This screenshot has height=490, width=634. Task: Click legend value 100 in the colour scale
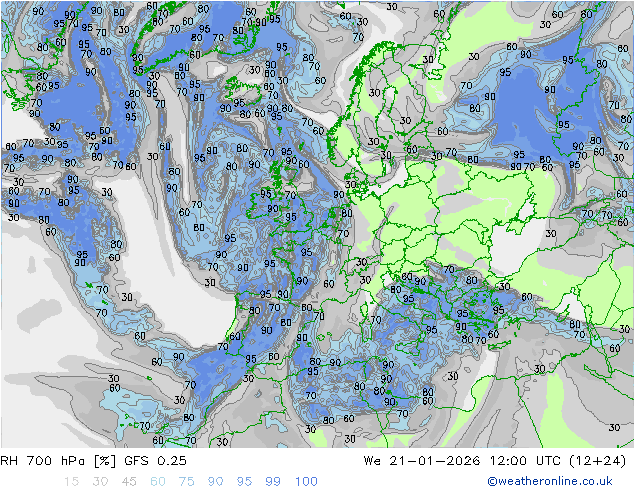306,481
